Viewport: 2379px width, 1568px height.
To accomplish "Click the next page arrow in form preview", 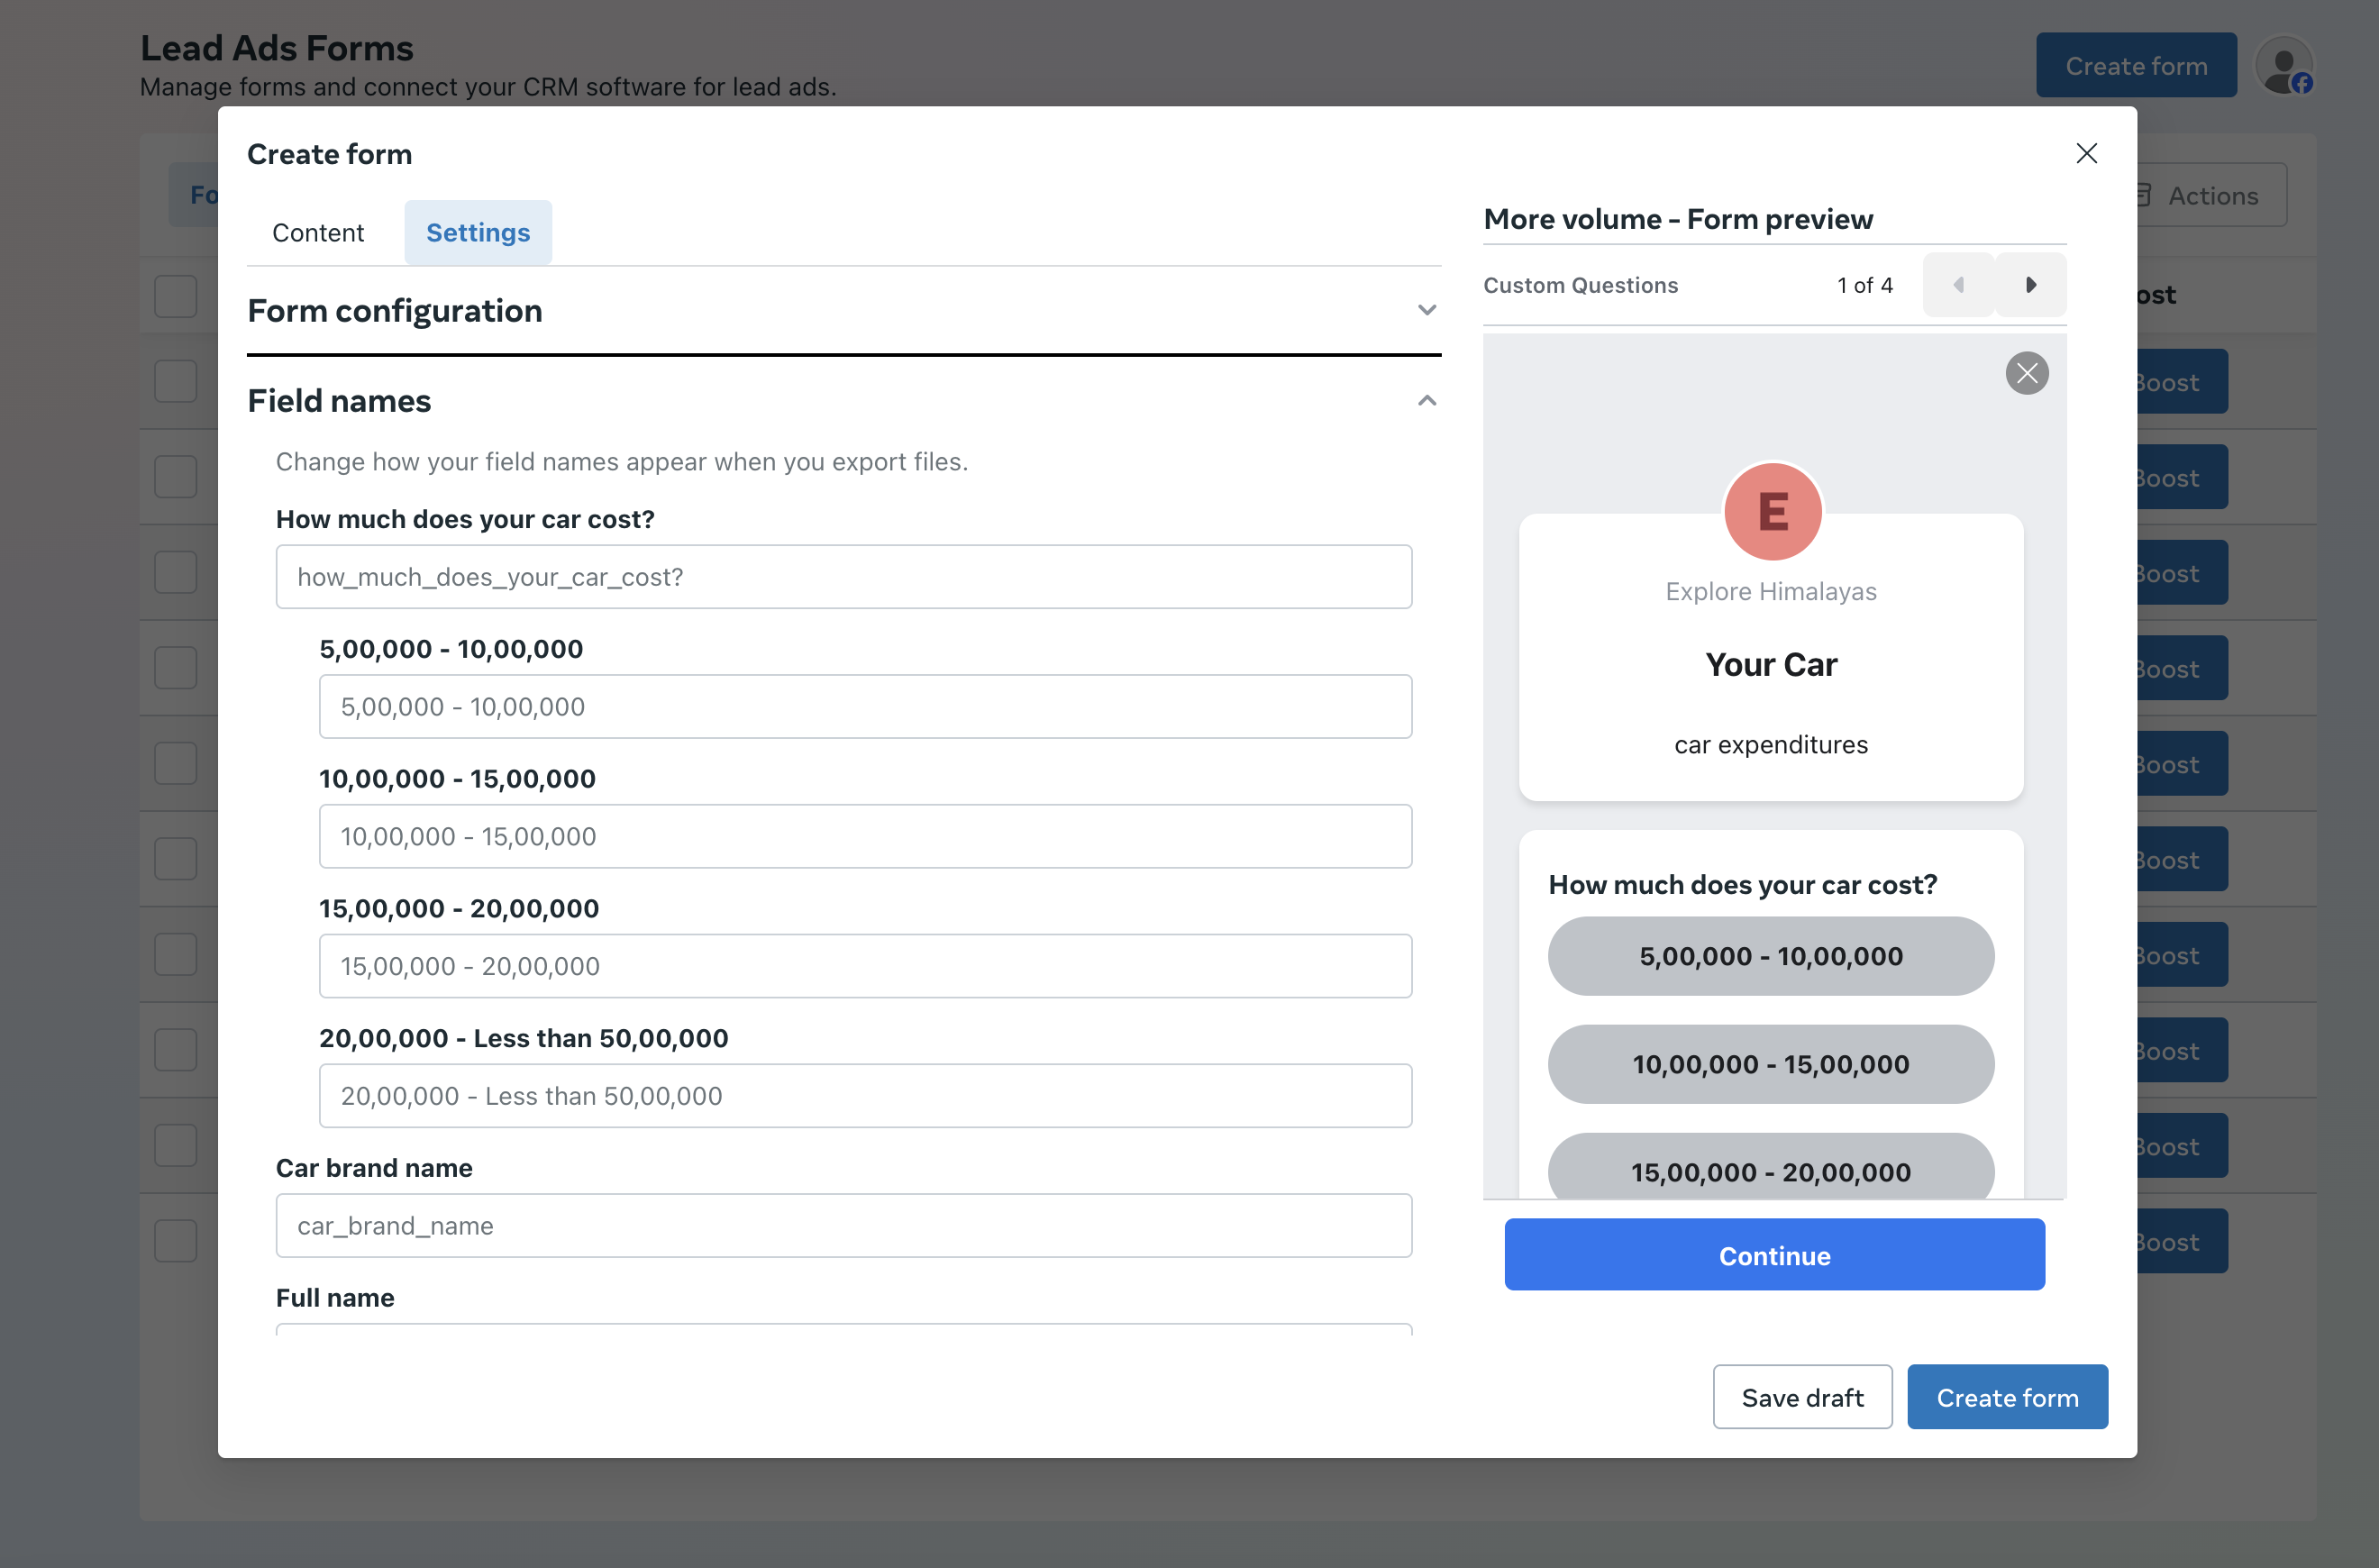I will [x=2030, y=285].
